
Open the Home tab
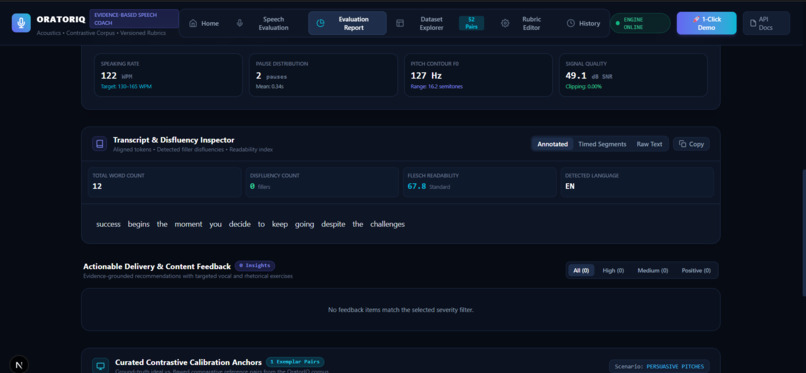(x=204, y=23)
